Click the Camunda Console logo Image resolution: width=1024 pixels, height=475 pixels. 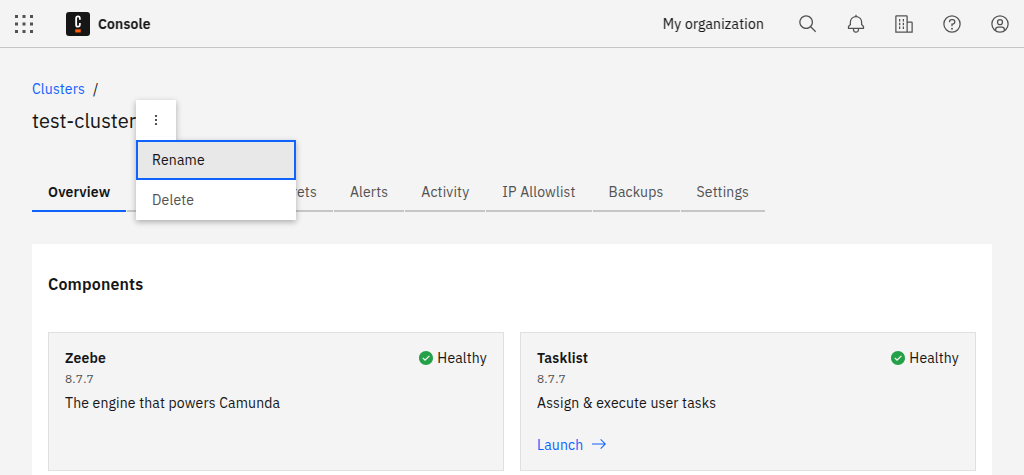tap(78, 24)
